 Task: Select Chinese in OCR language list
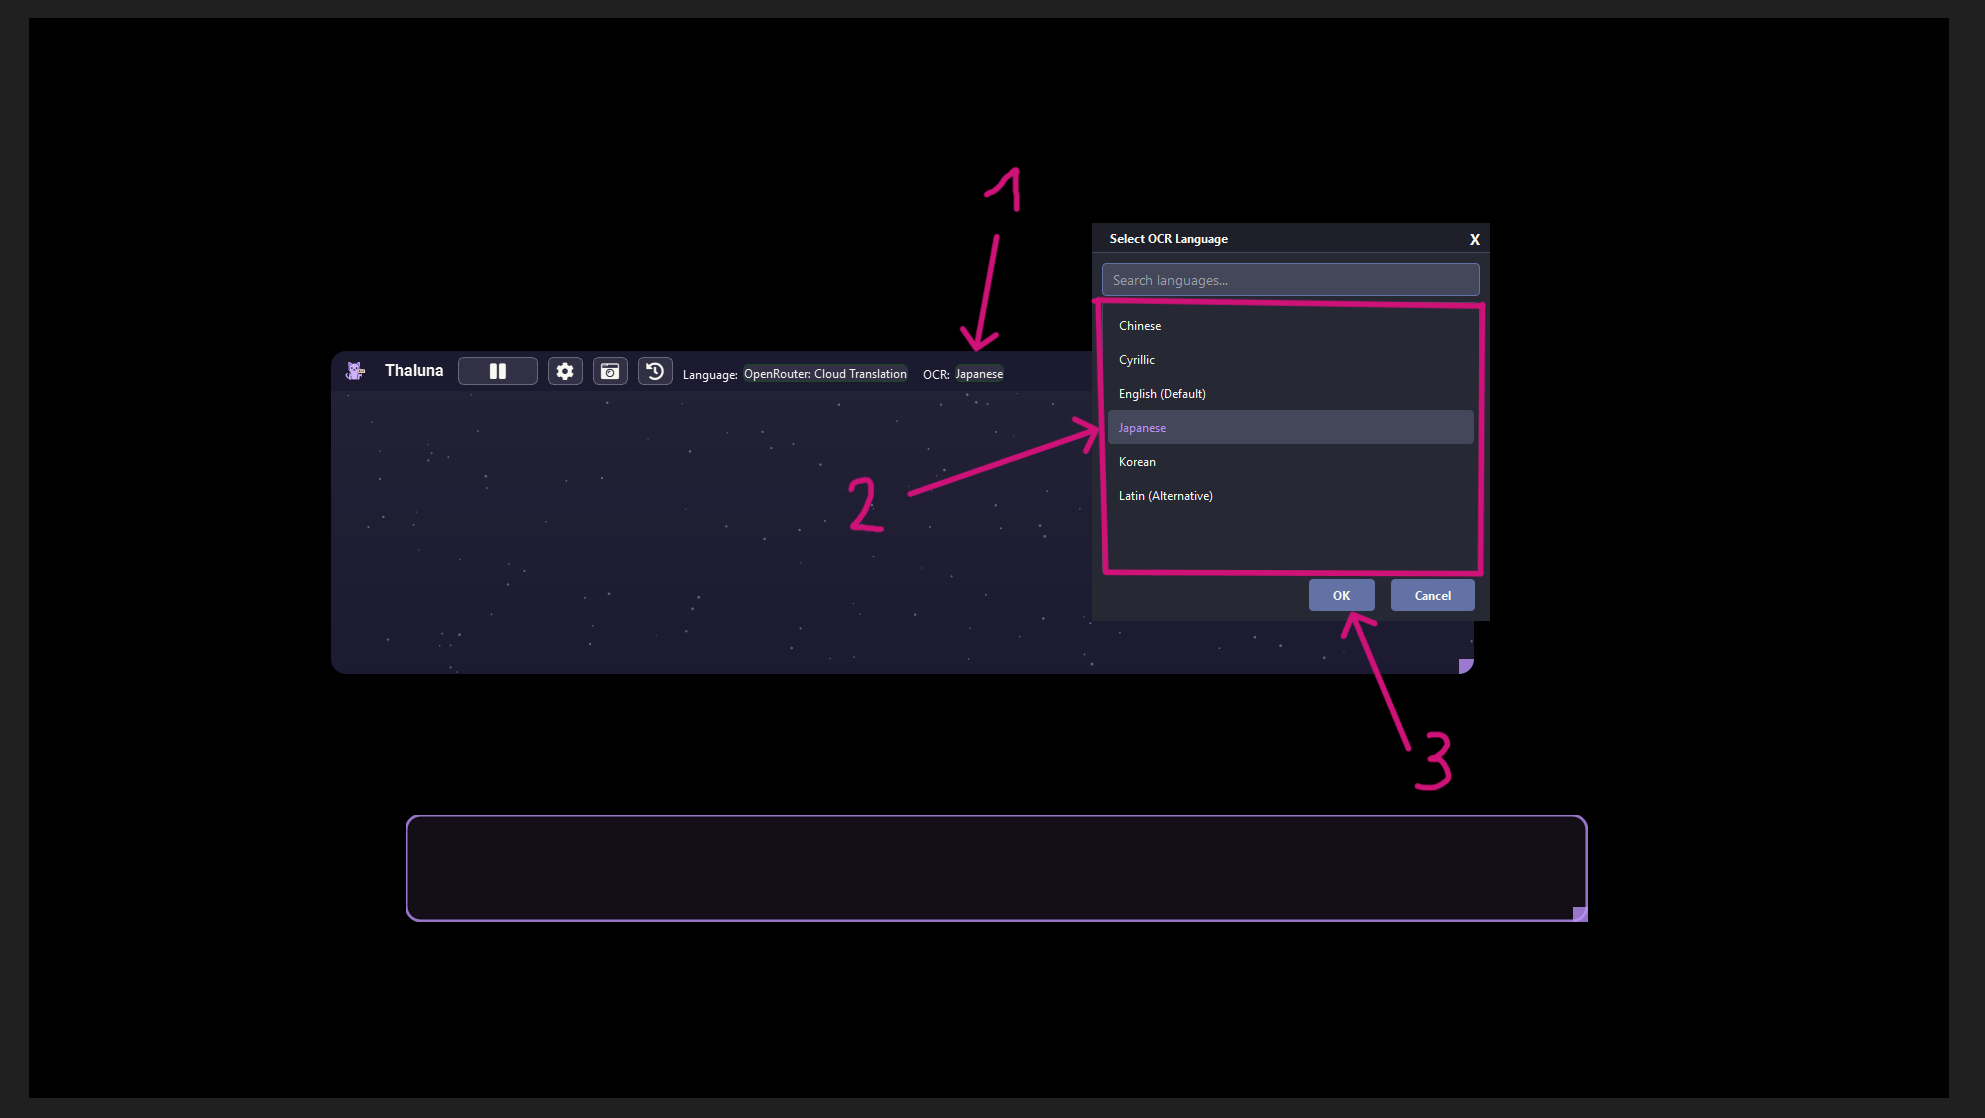click(1140, 326)
